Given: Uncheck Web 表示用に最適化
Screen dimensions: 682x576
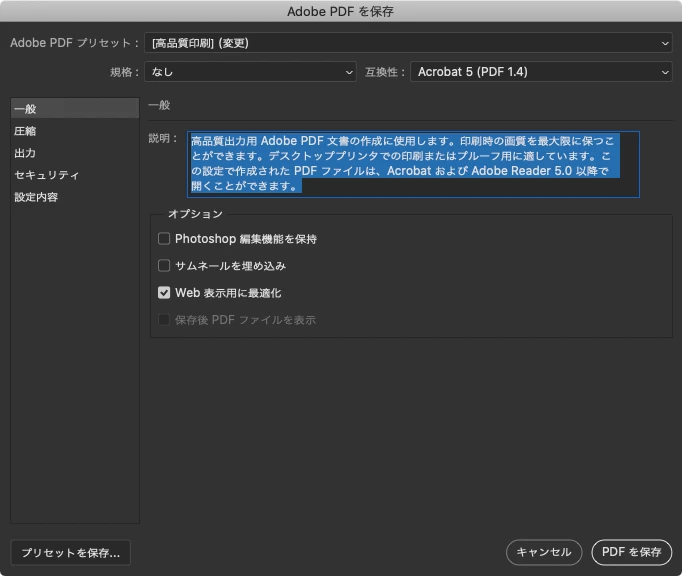Looking at the screenshot, I should tap(164, 292).
